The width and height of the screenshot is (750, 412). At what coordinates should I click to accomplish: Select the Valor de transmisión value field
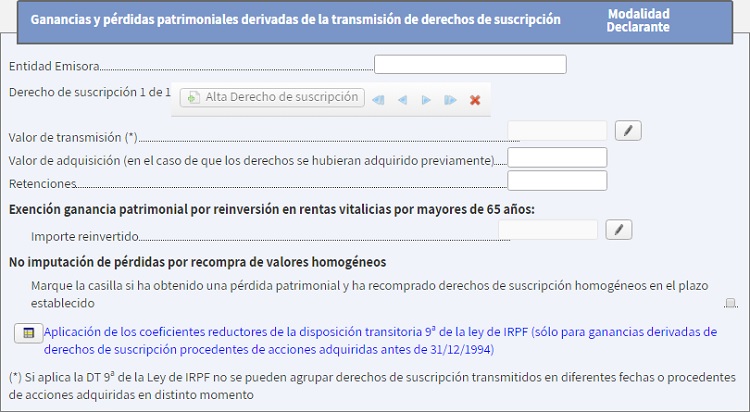coord(557,131)
